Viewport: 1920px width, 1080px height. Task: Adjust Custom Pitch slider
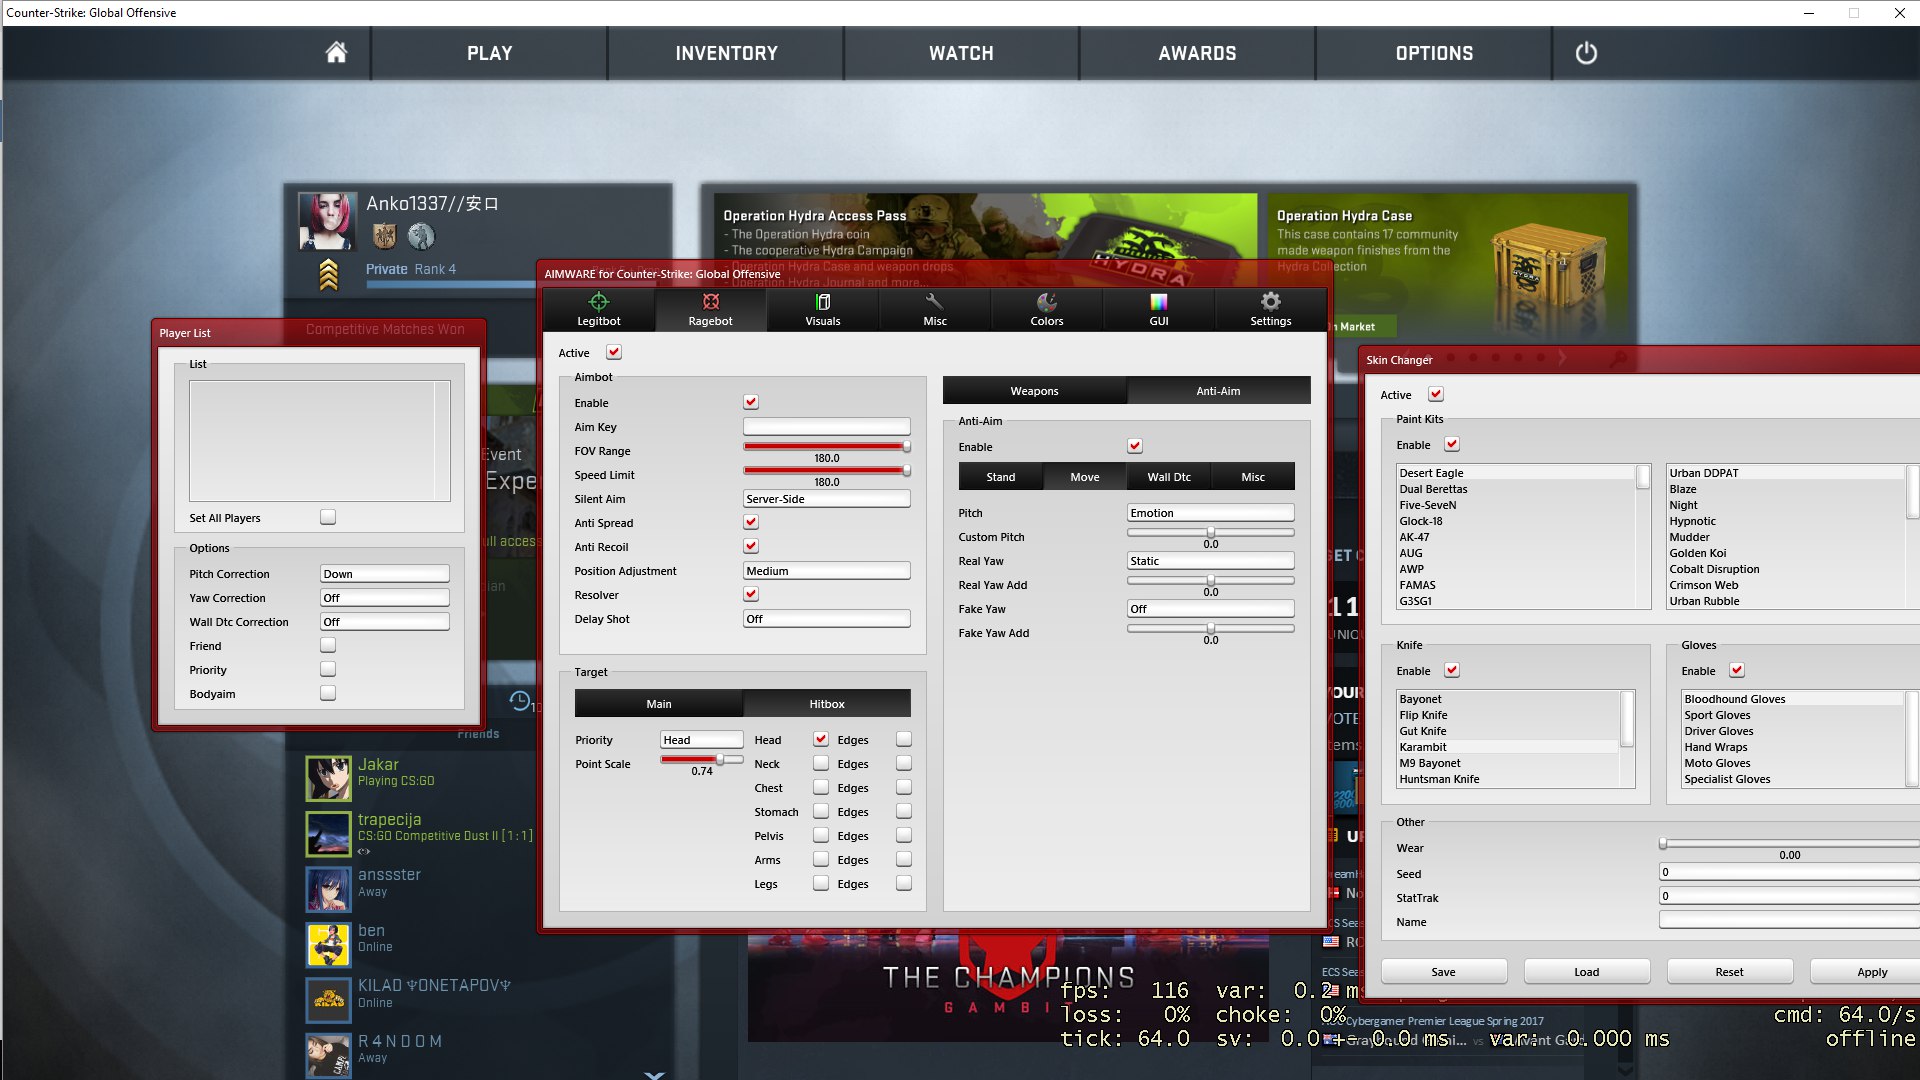point(1211,532)
